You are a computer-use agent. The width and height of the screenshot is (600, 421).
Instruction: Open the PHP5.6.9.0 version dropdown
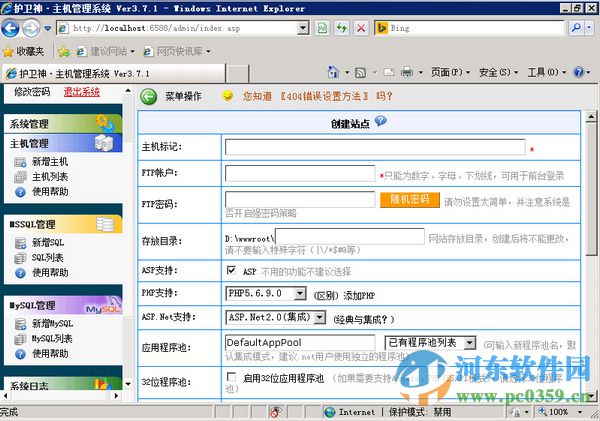300,294
